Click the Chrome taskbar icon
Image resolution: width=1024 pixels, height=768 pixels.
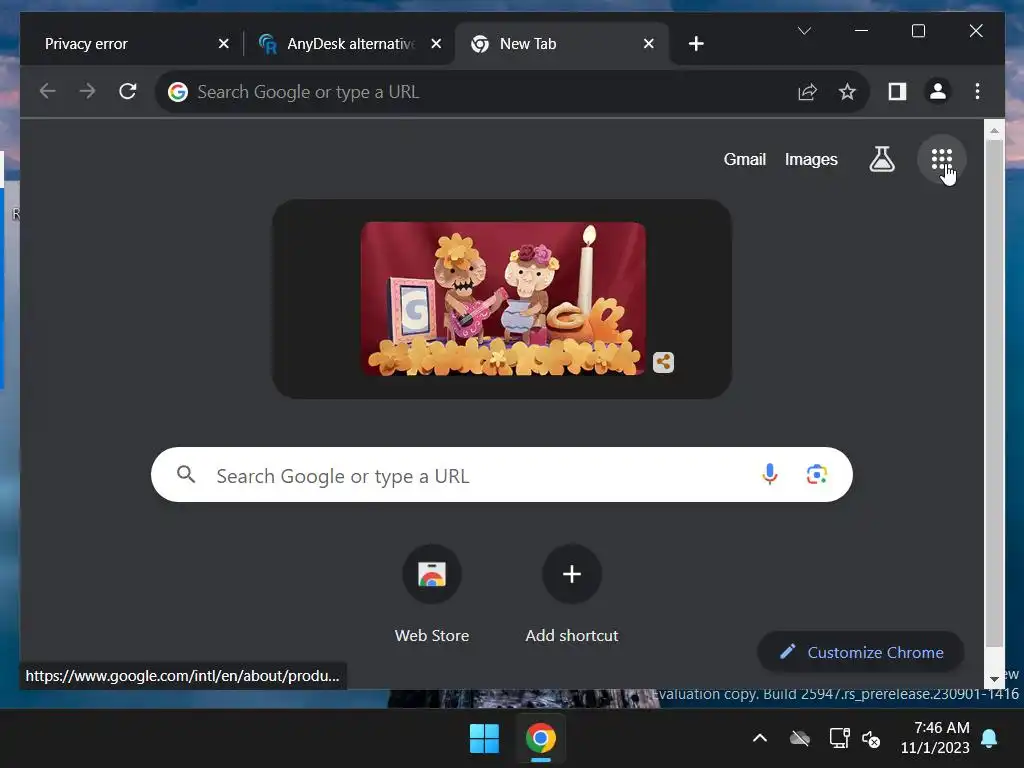(x=541, y=739)
